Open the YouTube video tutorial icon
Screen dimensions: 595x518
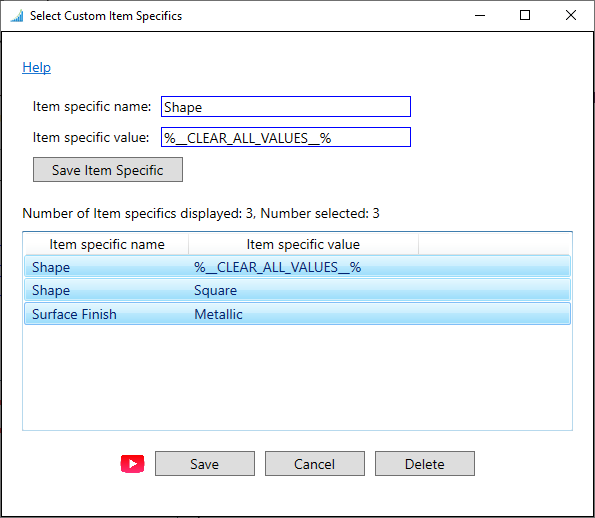[132, 464]
